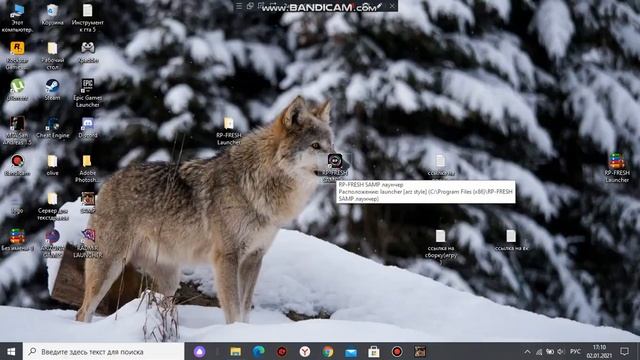The height and width of the screenshot is (360, 640).
Task: Open the notification center
Action: pyautogui.click(x=624, y=351)
